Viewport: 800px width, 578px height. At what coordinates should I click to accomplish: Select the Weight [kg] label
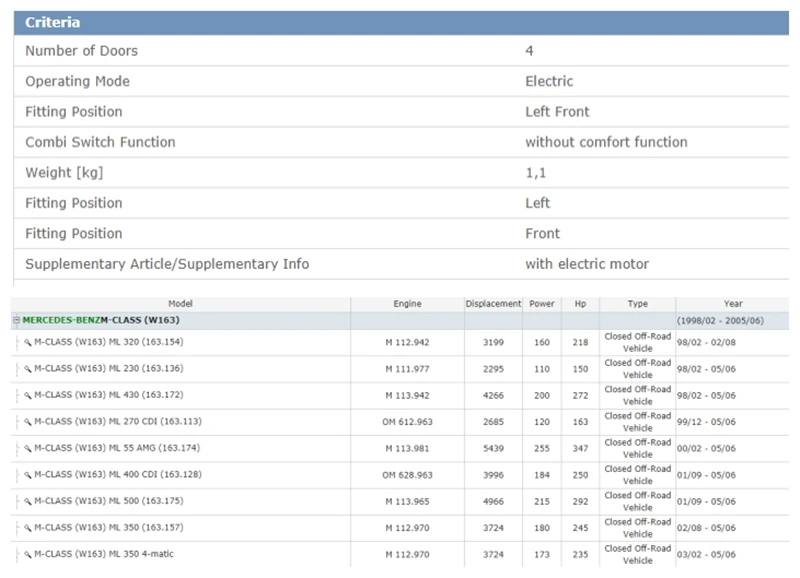[64, 172]
